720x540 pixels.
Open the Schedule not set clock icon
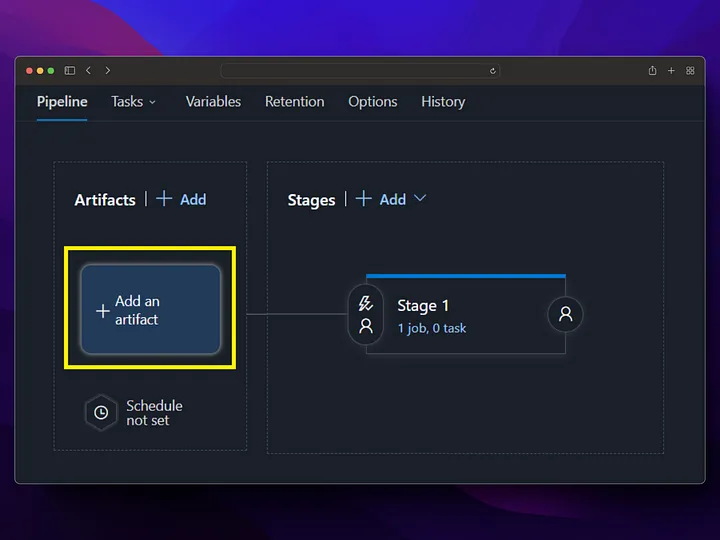101,412
